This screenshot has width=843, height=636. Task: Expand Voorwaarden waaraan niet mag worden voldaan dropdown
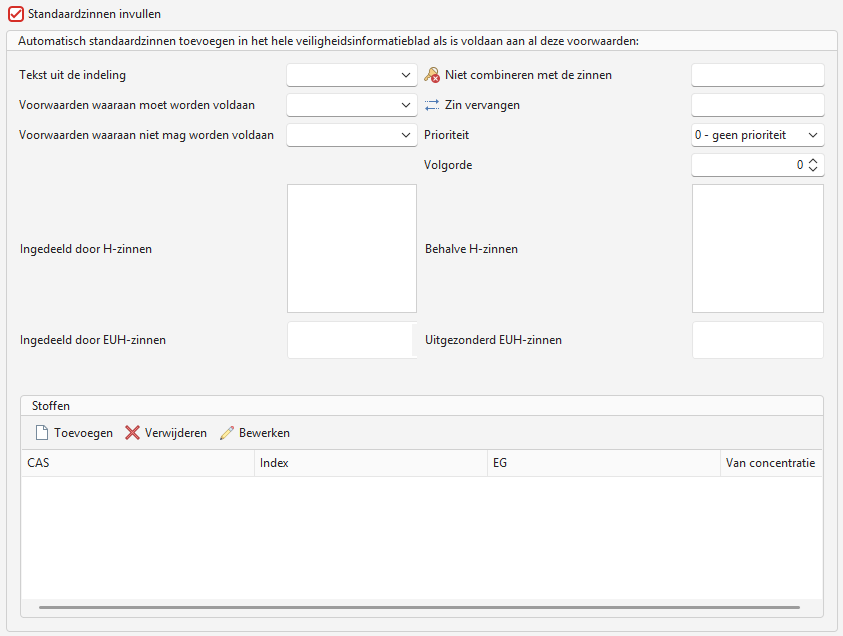tap(352, 135)
